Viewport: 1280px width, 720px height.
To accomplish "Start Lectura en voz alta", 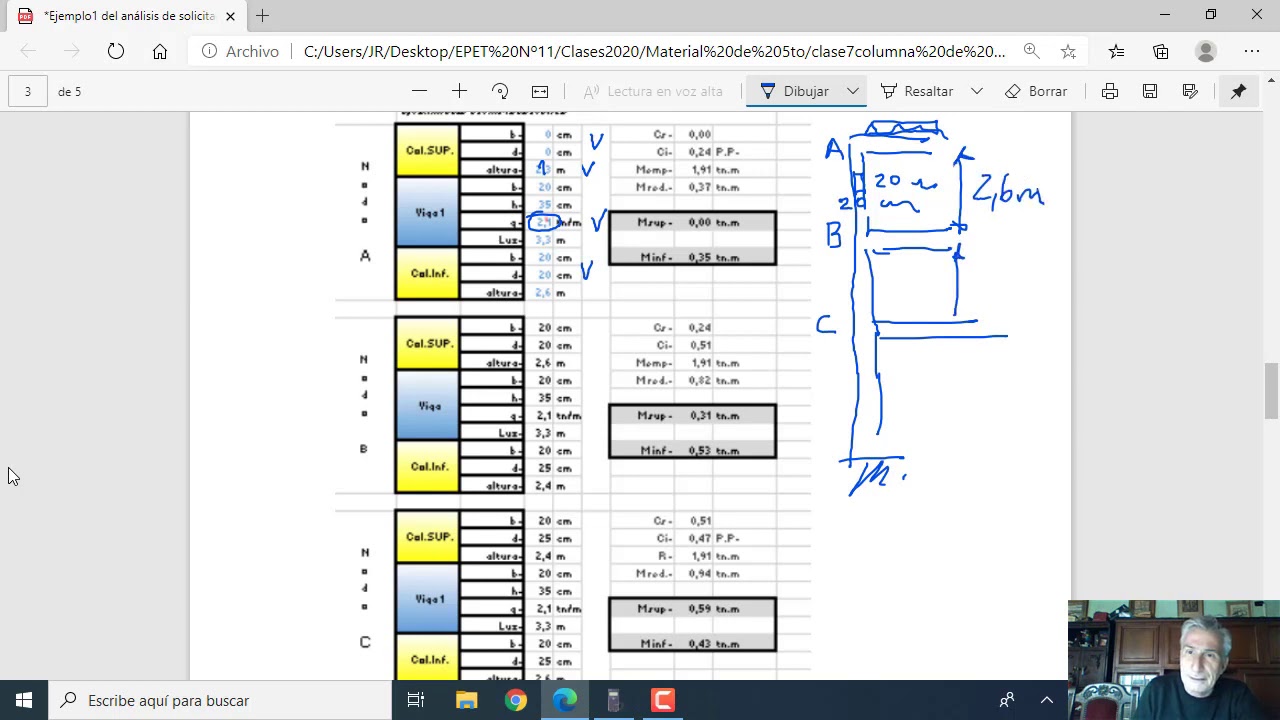I will [x=653, y=91].
